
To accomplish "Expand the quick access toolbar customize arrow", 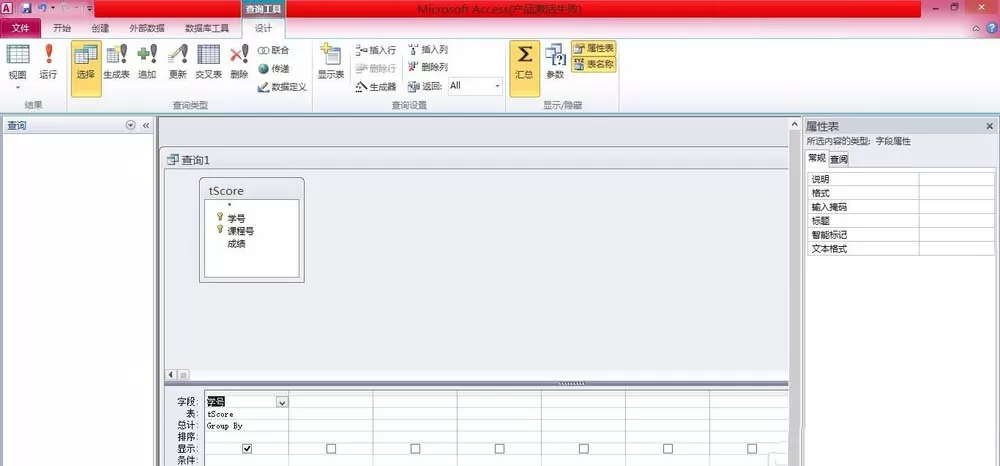I will [x=89, y=9].
